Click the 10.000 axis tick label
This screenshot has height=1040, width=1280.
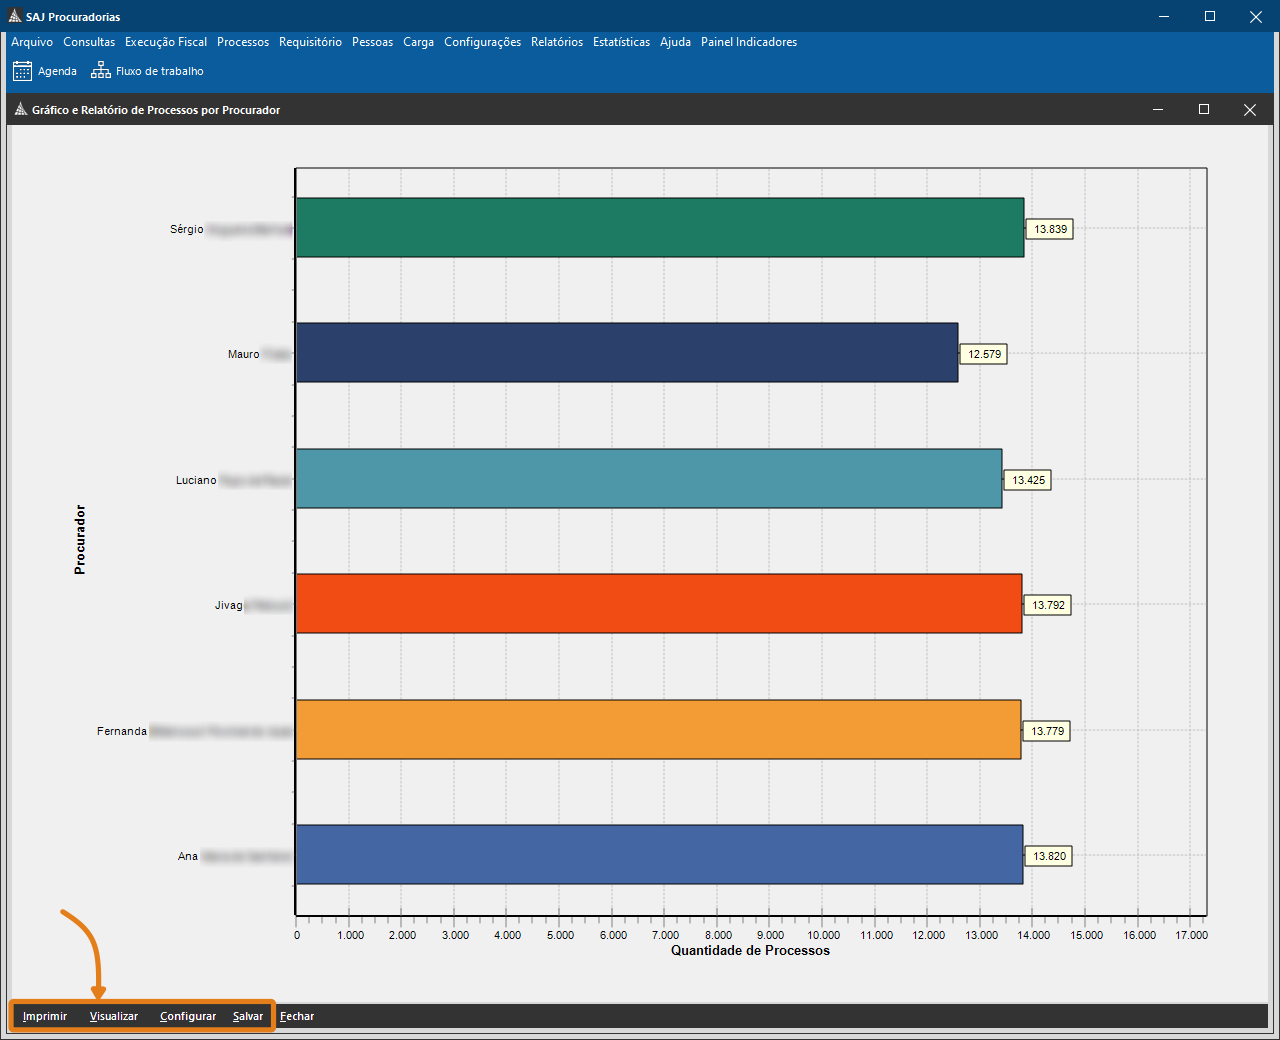click(x=824, y=935)
